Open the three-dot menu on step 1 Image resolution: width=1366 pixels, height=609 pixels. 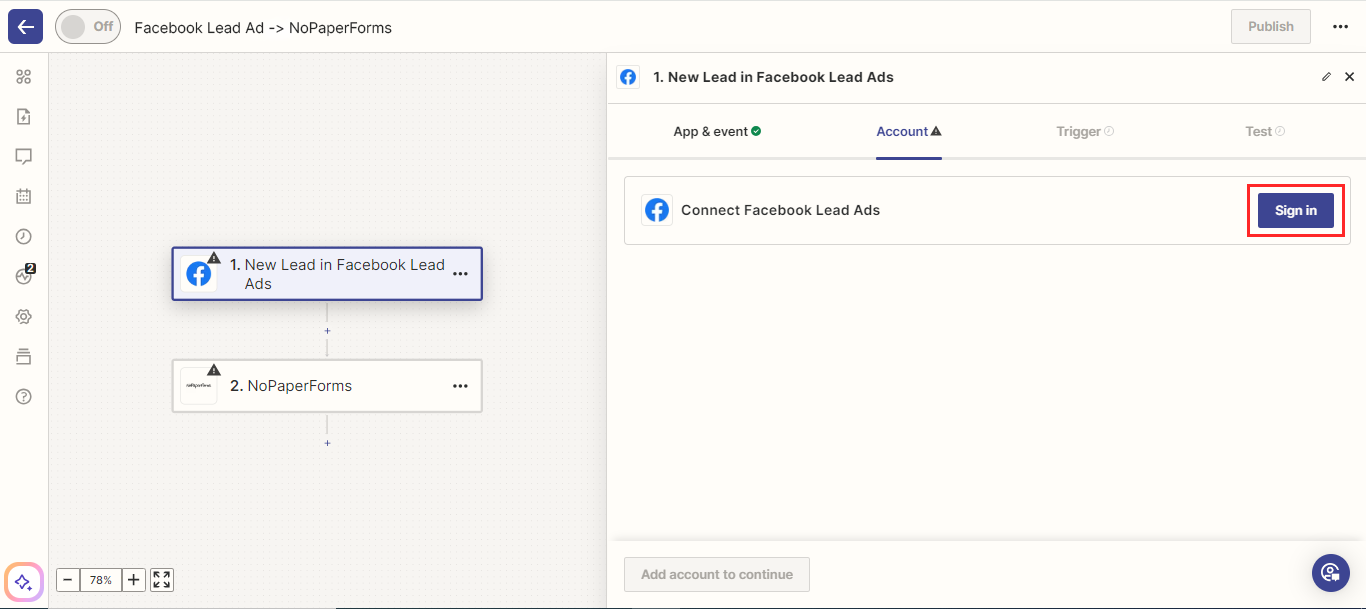click(x=460, y=274)
